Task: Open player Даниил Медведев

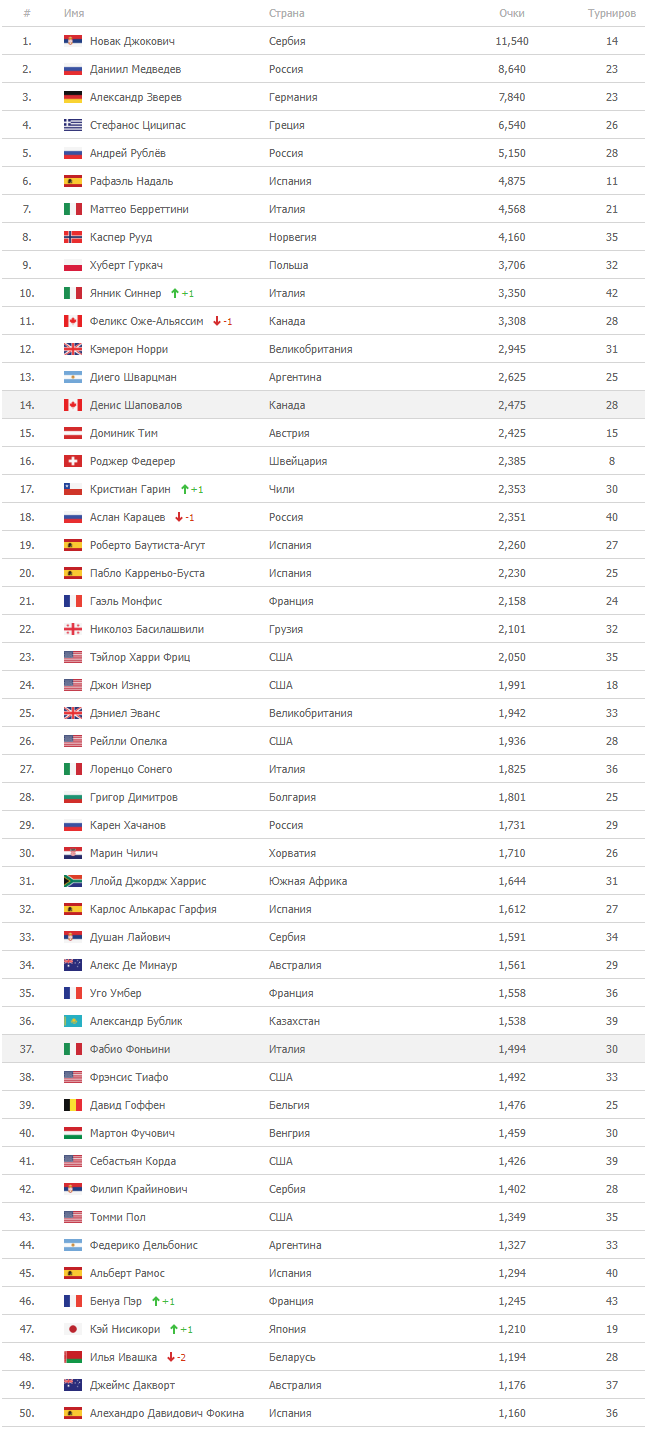Action: 136,69
